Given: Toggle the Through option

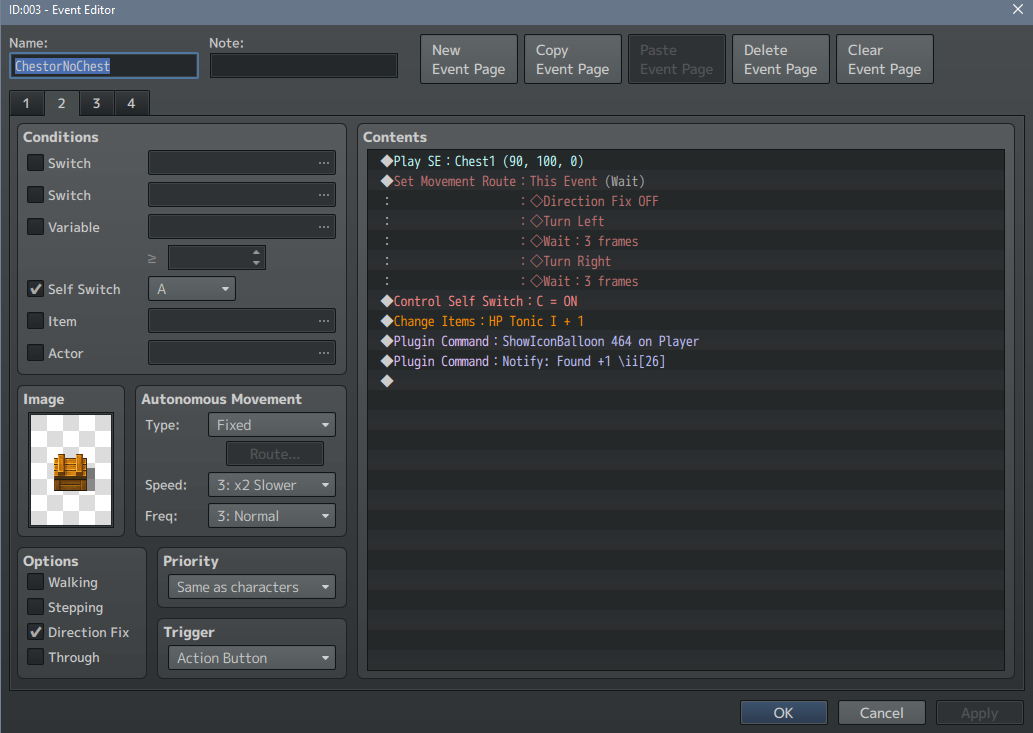Looking at the screenshot, I should click(36, 657).
